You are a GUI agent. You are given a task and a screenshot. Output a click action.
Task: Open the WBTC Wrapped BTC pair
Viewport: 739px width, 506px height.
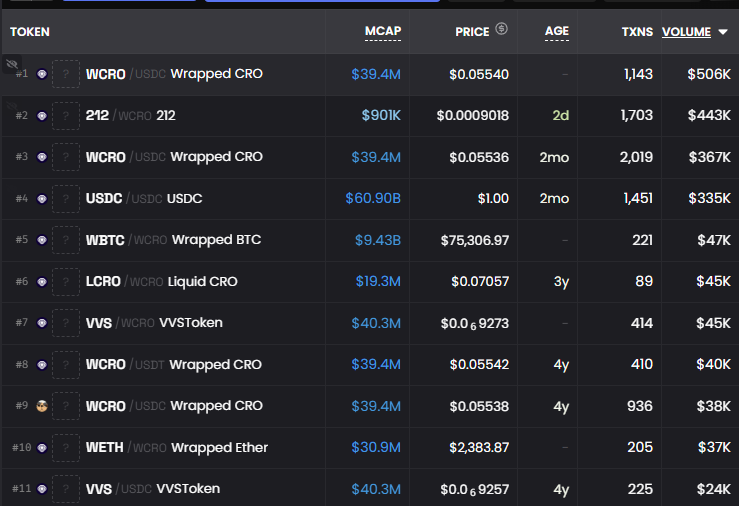173,240
